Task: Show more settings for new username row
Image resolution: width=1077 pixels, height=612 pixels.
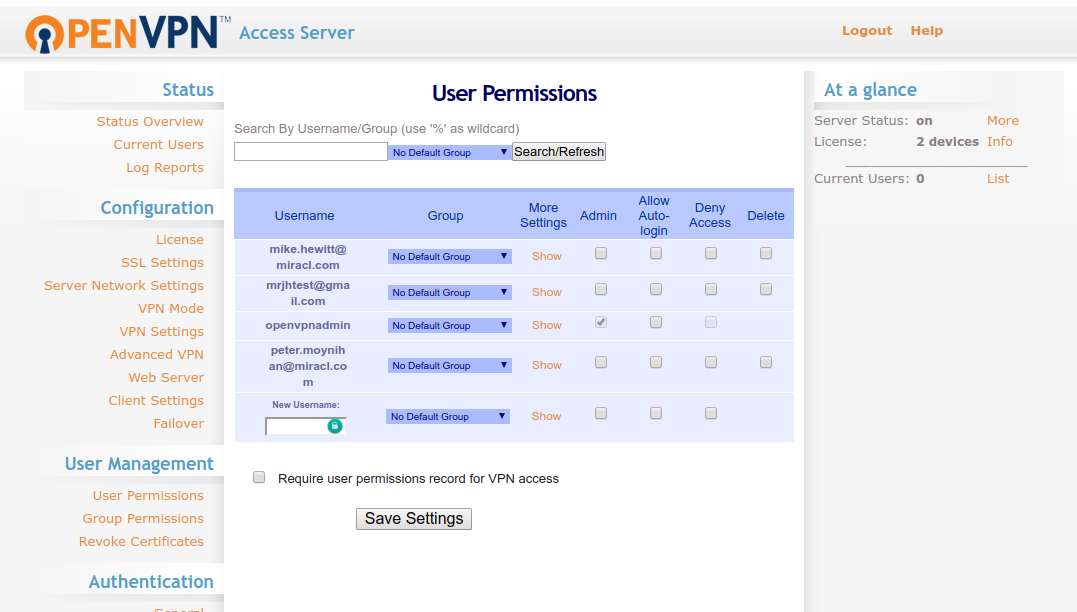Action: click(546, 416)
